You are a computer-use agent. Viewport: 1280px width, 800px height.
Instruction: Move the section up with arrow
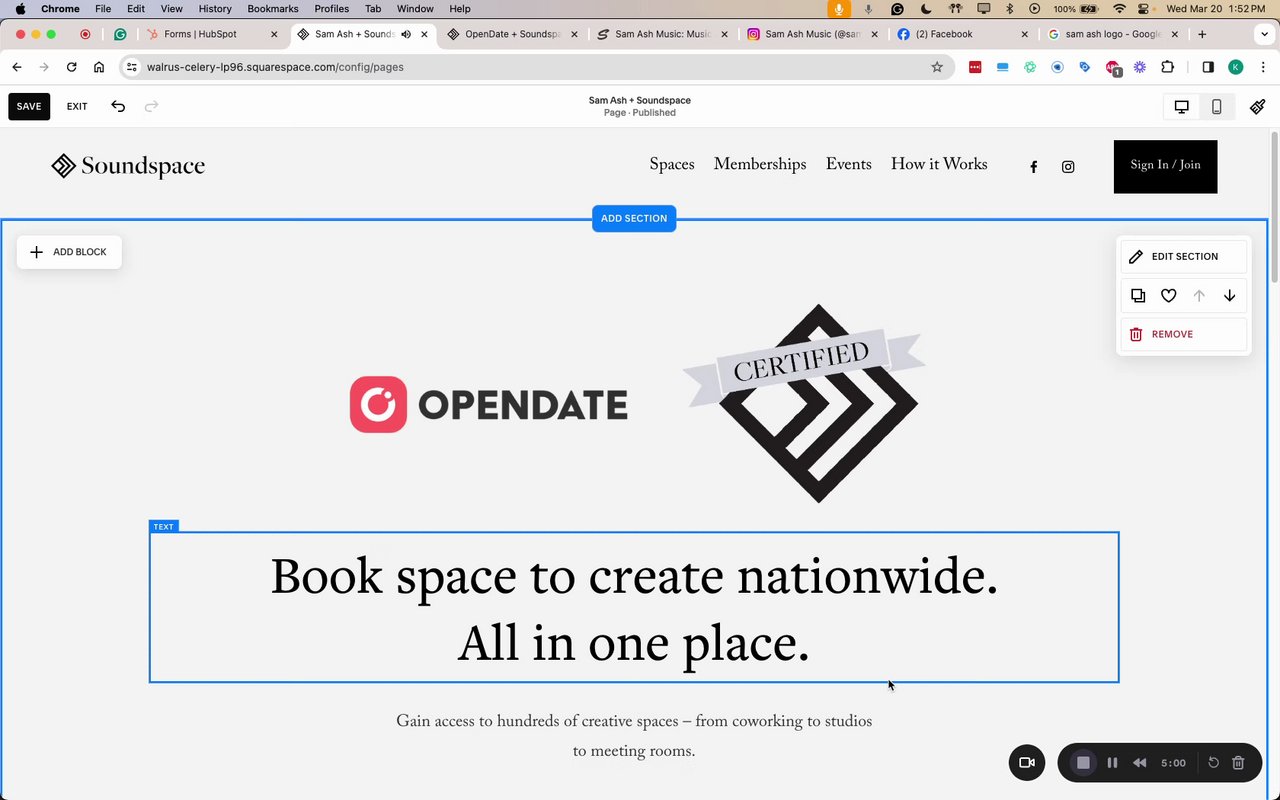1199,295
